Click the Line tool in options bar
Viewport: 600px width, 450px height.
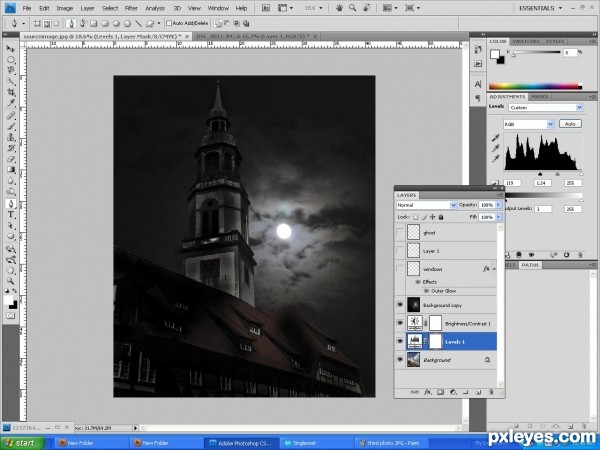click(x=138, y=23)
